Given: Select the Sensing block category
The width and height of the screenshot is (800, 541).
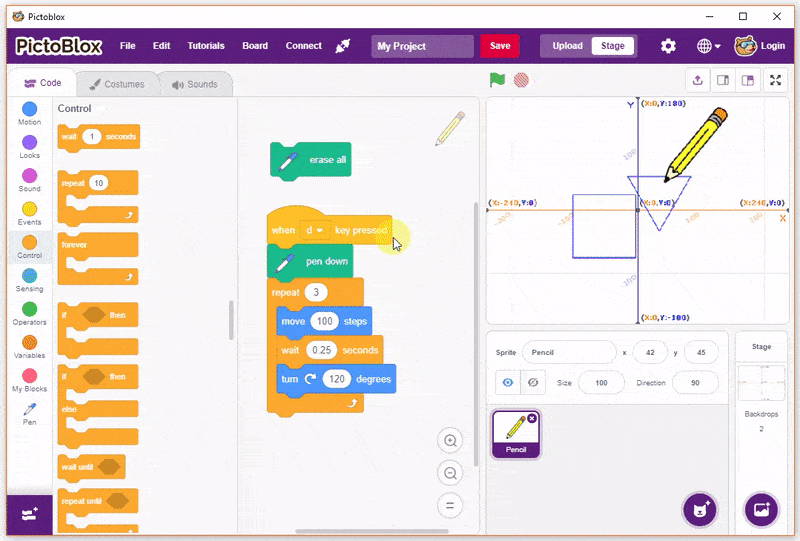Looking at the screenshot, I should (30, 280).
